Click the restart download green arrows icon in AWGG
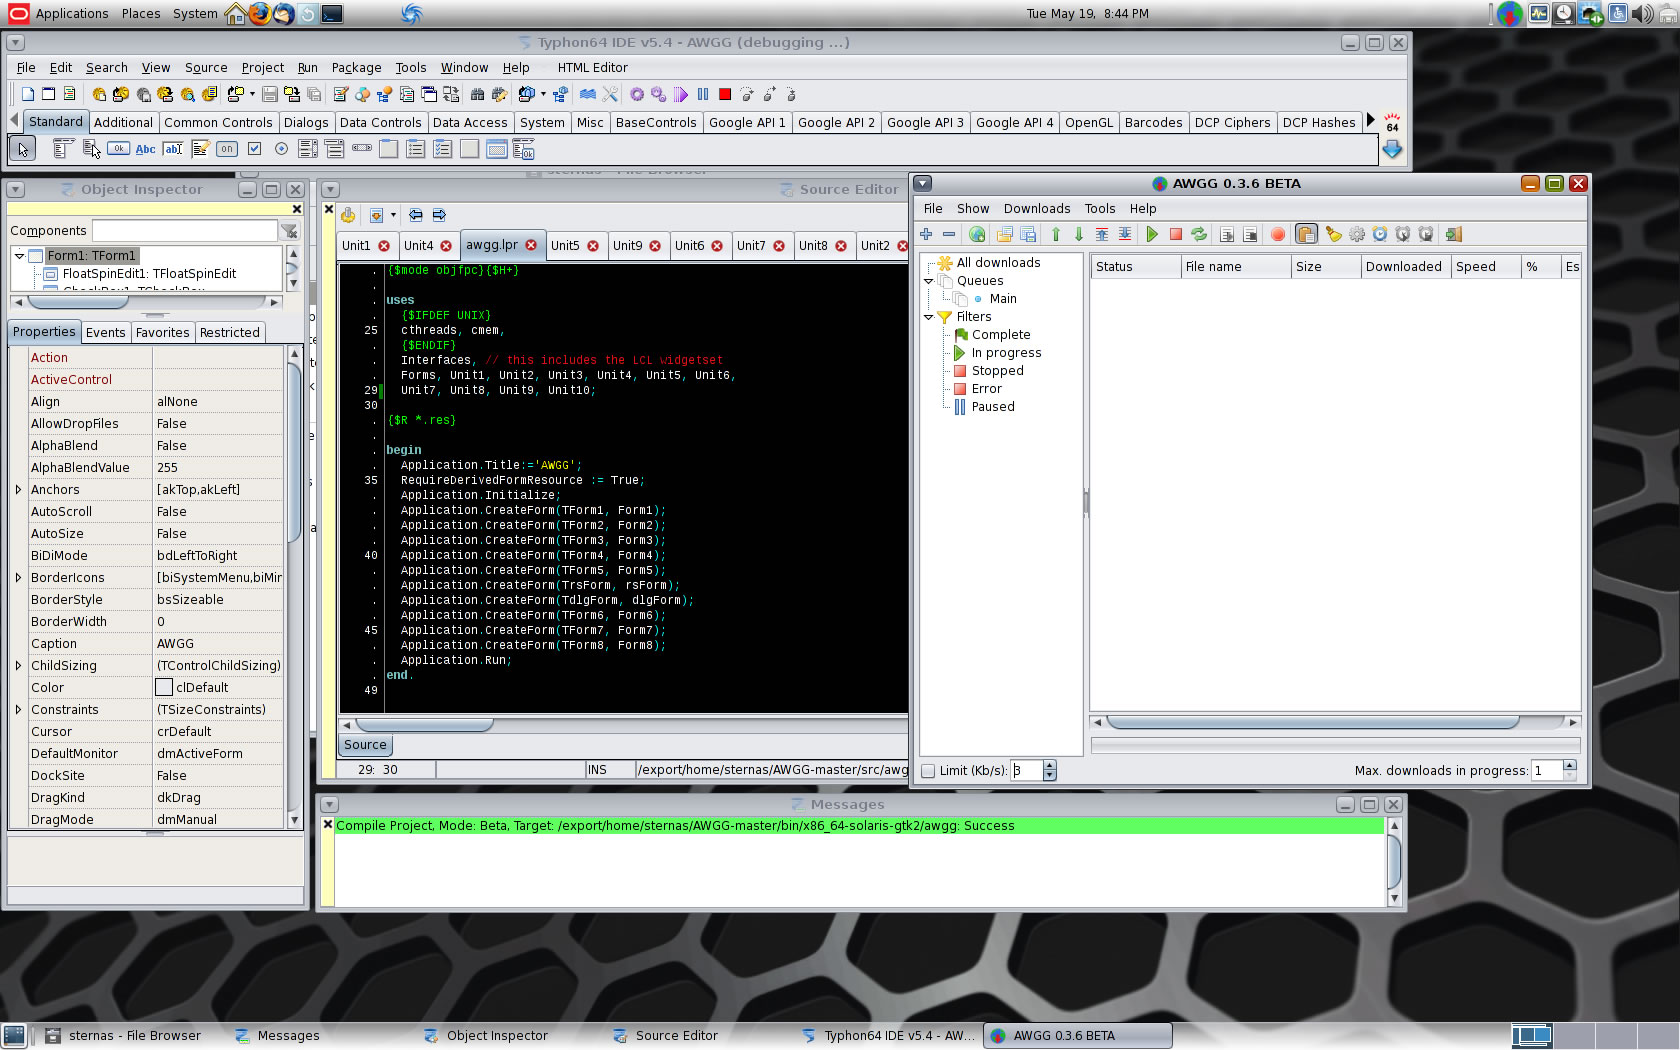1680x1050 pixels. (1199, 234)
